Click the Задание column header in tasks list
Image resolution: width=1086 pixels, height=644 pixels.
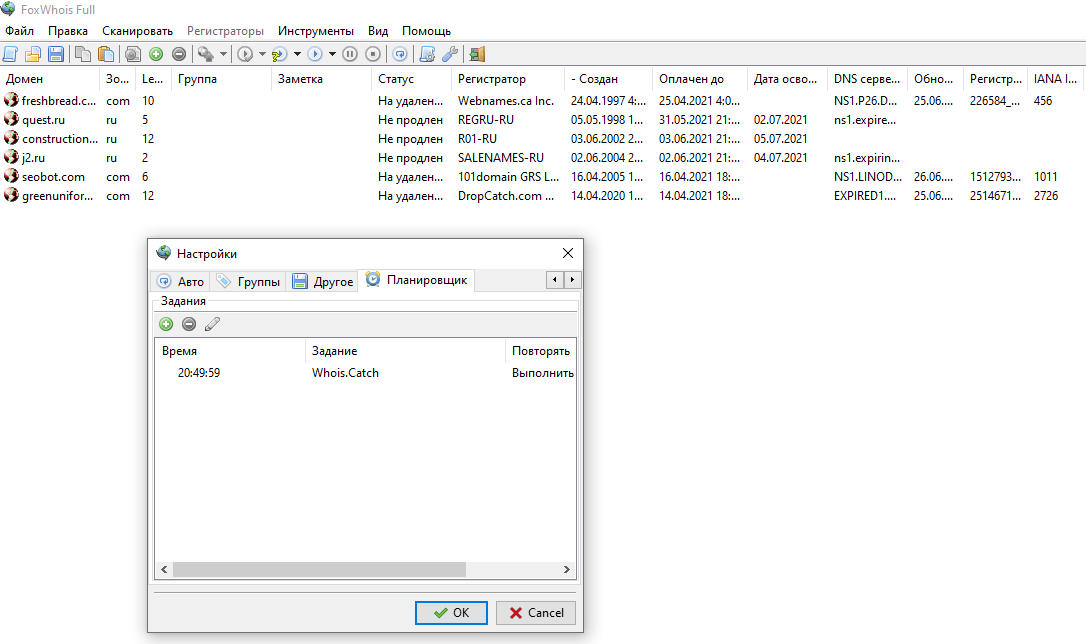(405, 351)
